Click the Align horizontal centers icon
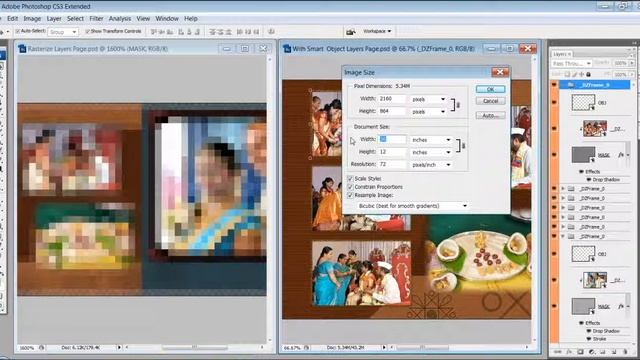640x360 pixels. (x=189, y=32)
